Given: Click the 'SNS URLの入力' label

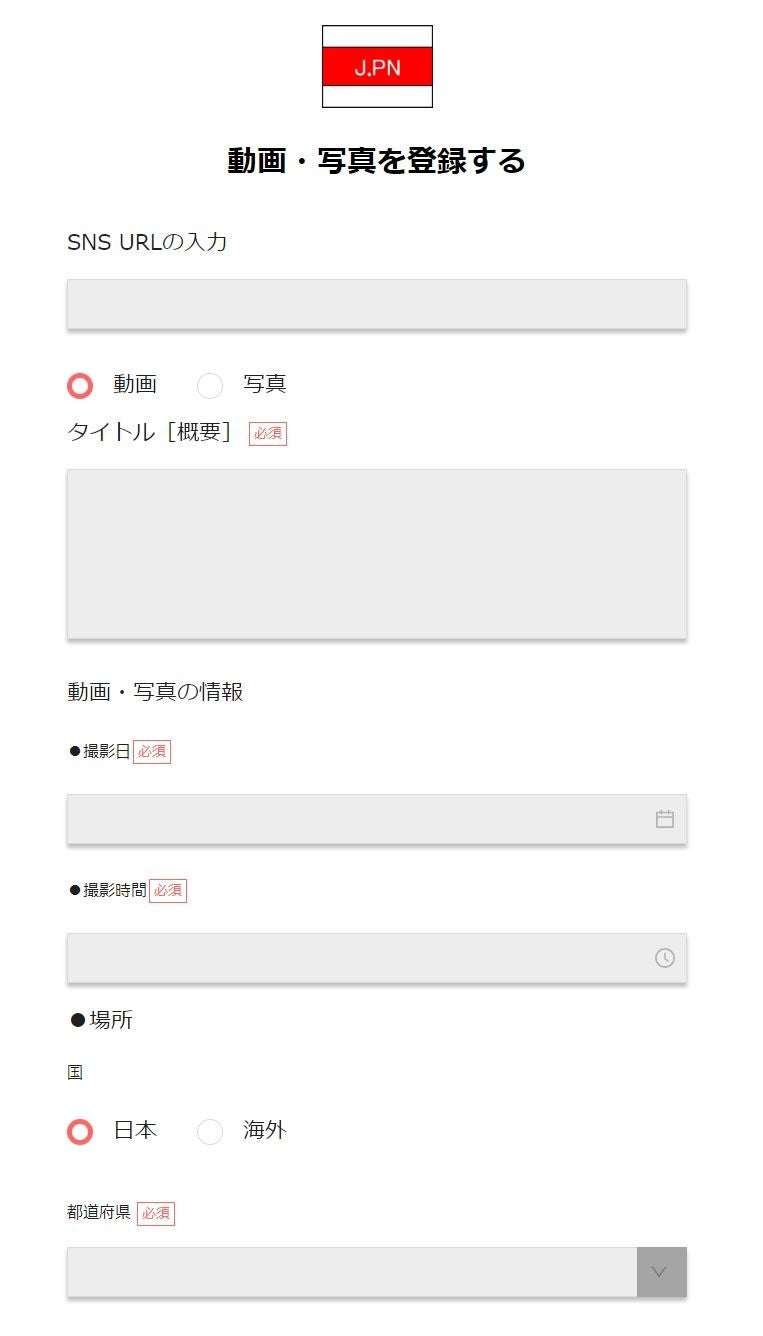Looking at the screenshot, I should point(147,242).
